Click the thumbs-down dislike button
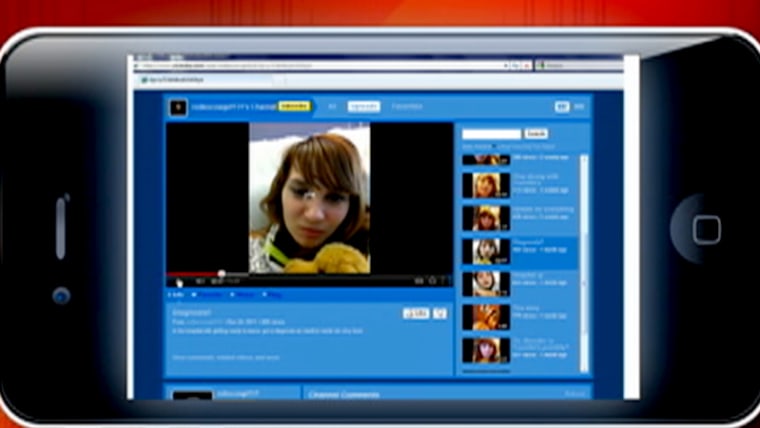This screenshot has height=428, width=760. 441,313
